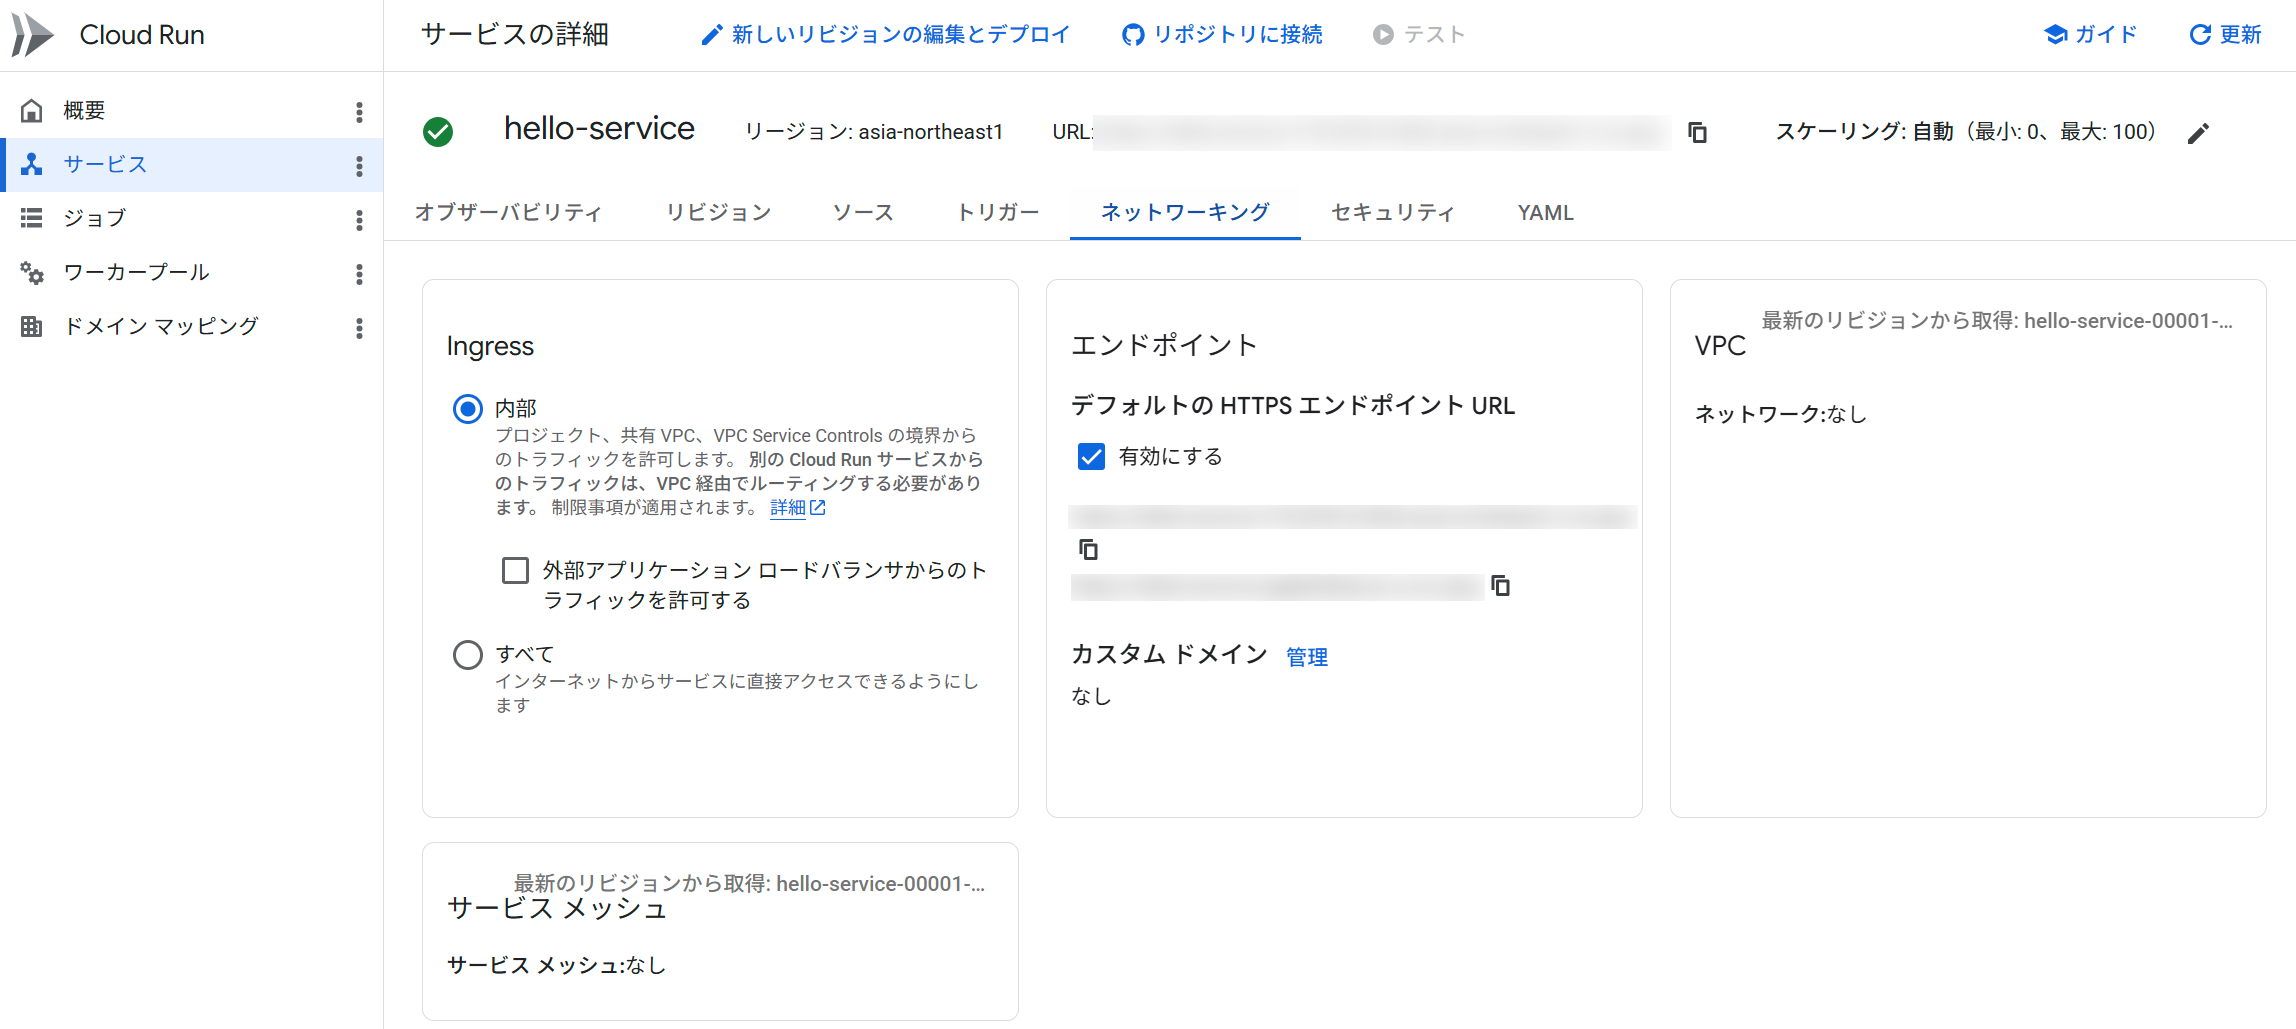Select the 内部 ingress radio button
2296x1029 pixels.
click(x=468, y=409)
